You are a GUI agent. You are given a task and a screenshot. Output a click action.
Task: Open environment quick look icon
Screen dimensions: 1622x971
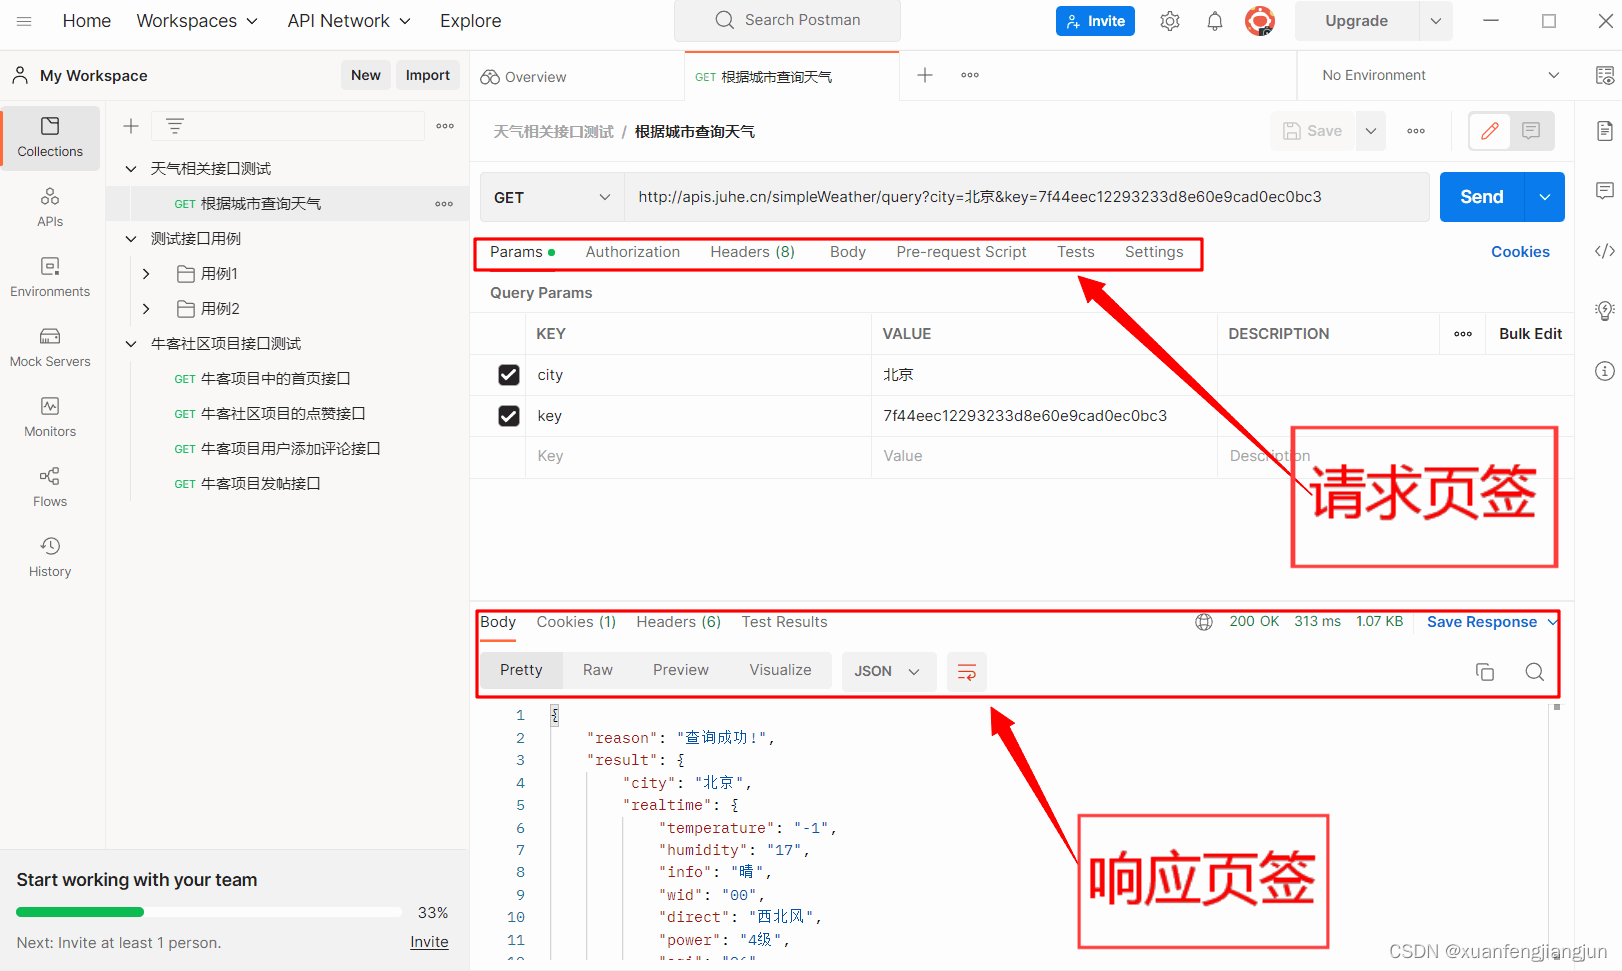coord(1605,75)
